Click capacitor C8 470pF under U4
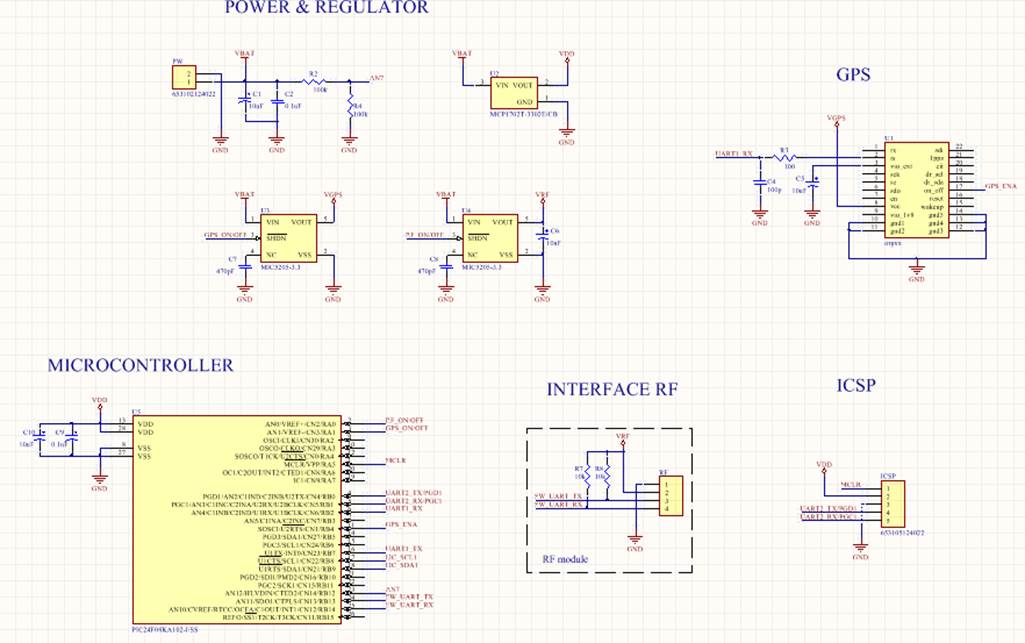Screen dimensions: 1025x643 [446, 267]
